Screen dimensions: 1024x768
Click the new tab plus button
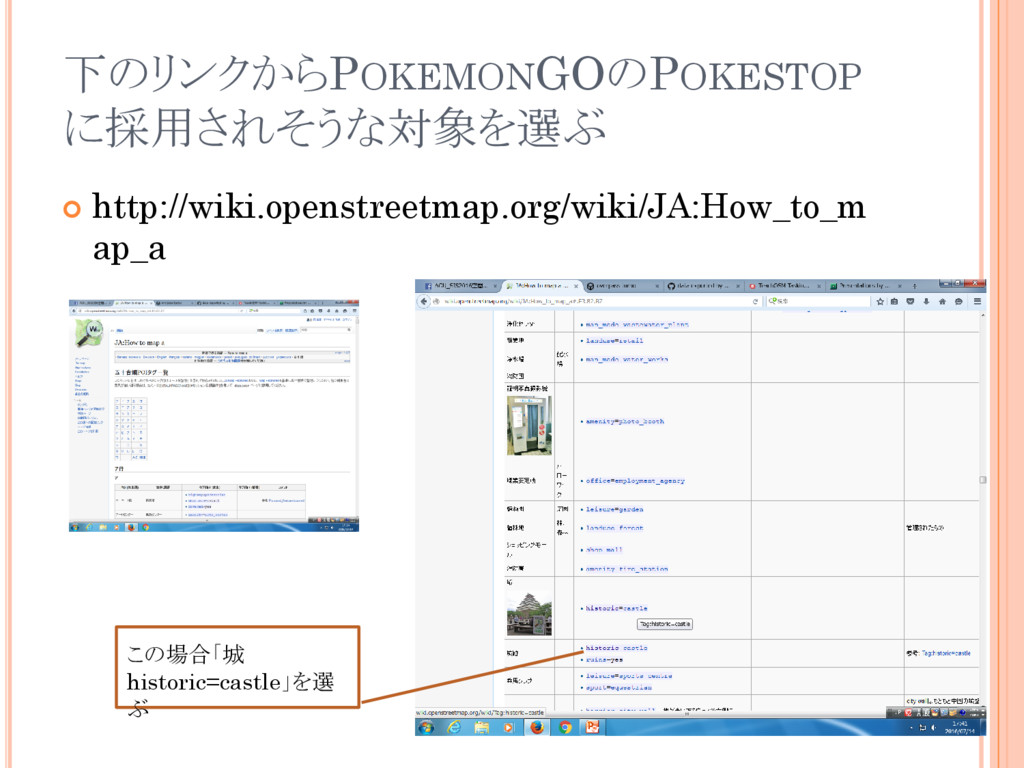[914, 286]
